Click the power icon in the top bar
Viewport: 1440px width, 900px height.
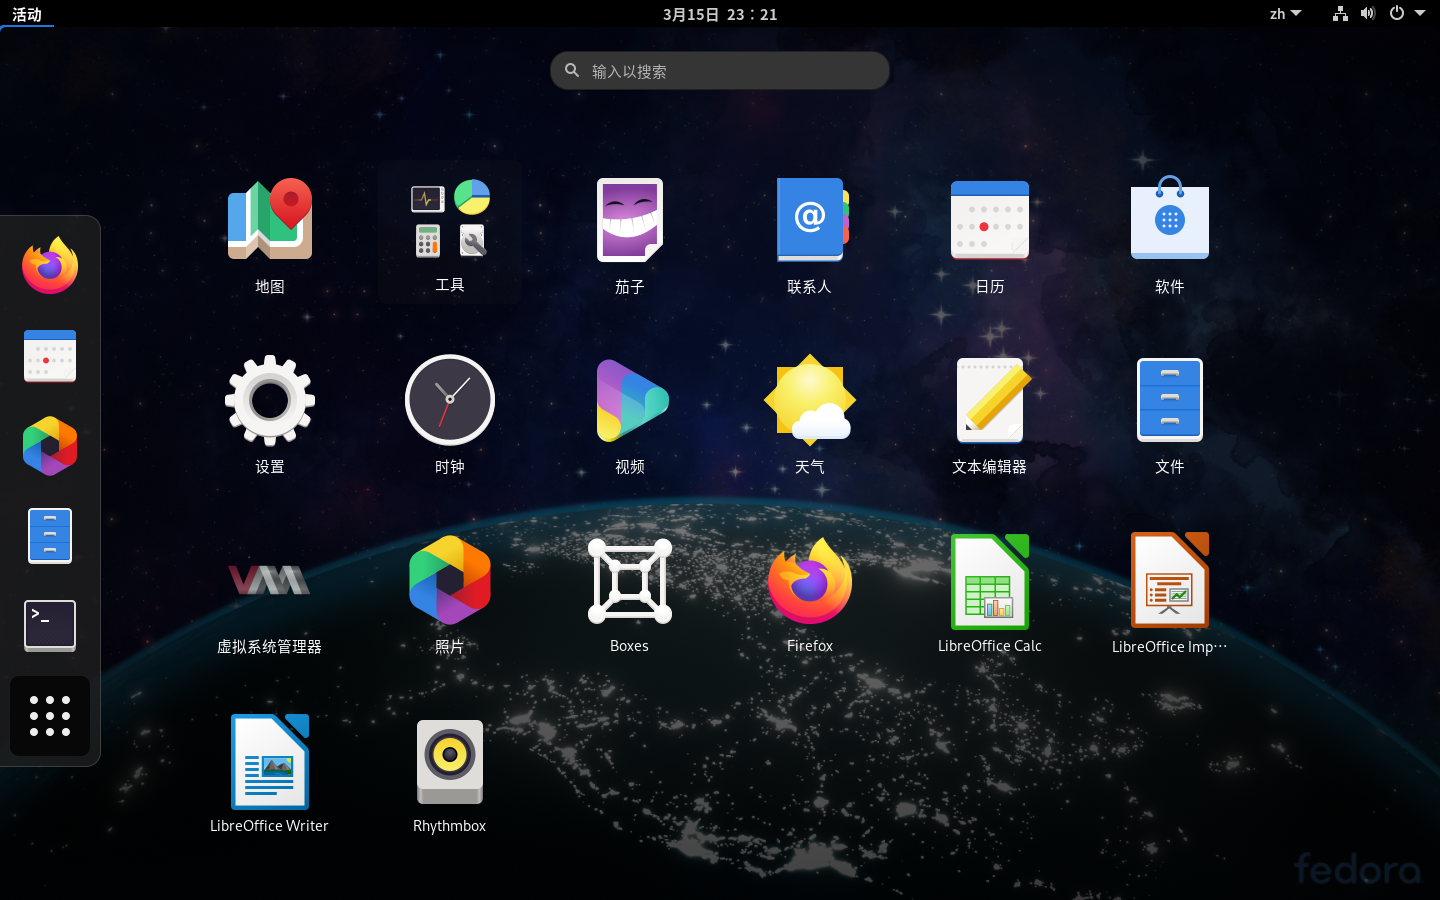point(1397,14)
